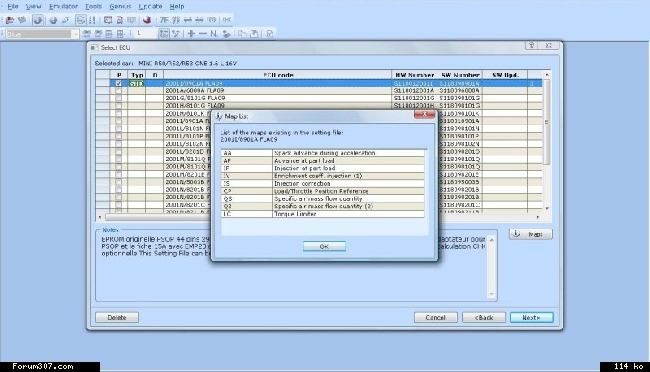Click the ECU table horizontal scrollbar right arrow
The image size is (650, 372).
tap(538, 217)
